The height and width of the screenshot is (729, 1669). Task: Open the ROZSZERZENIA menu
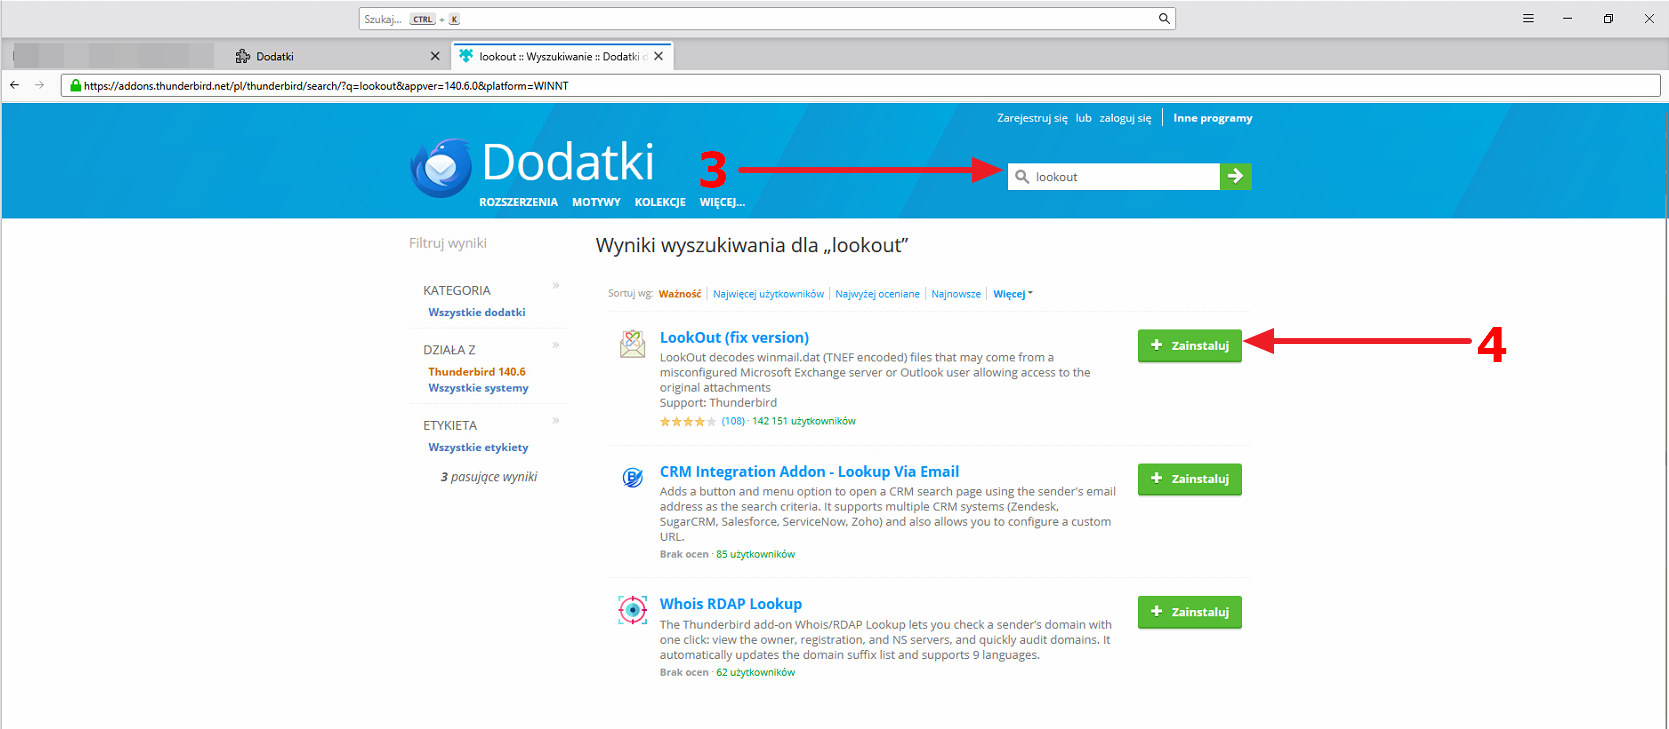coord(518,202)
